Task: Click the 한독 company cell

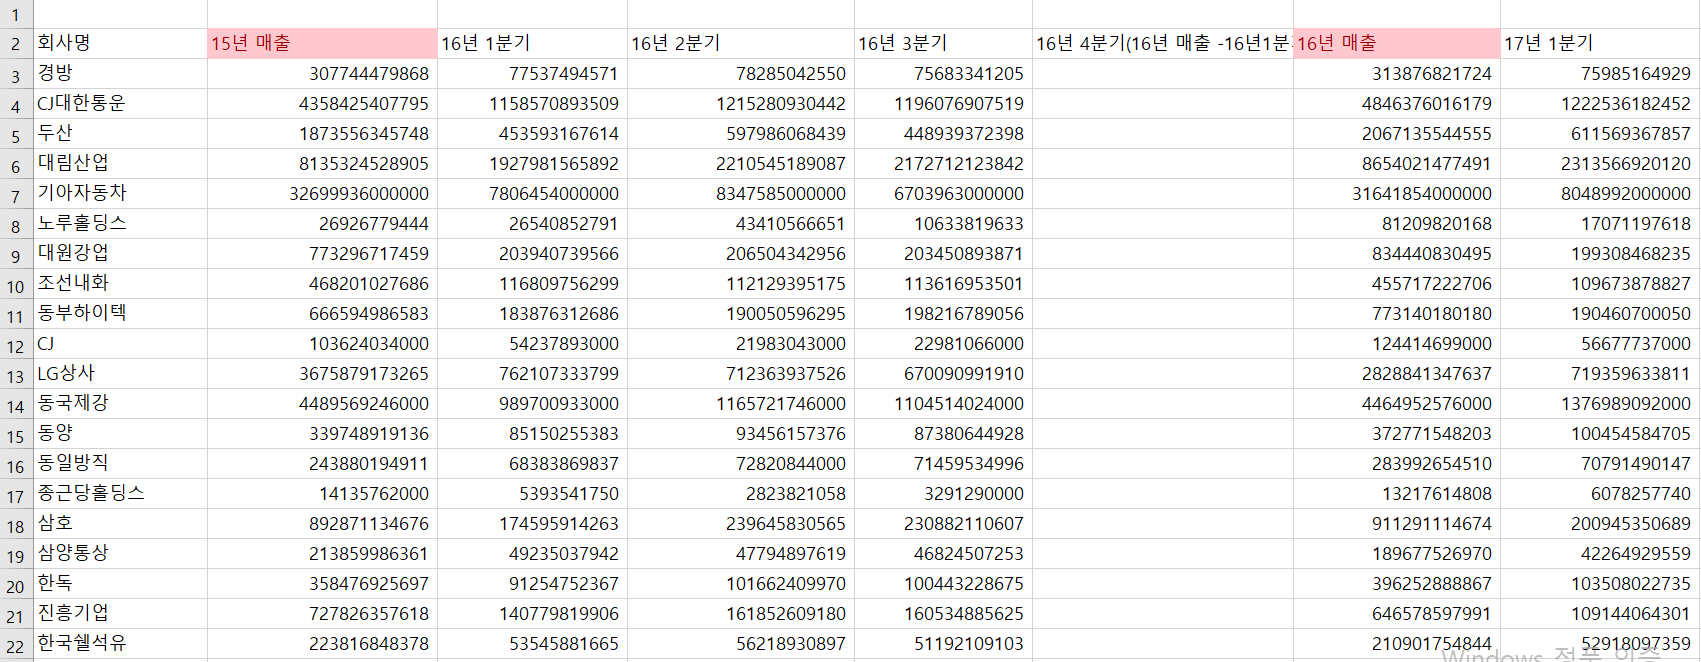Action: coord(120,583)
